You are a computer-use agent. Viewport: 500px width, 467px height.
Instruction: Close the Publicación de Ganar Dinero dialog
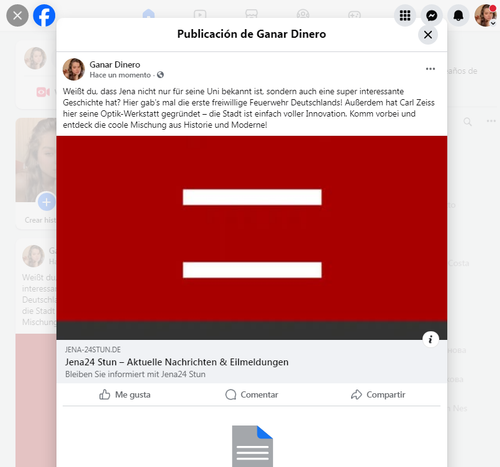click(428, 35)
